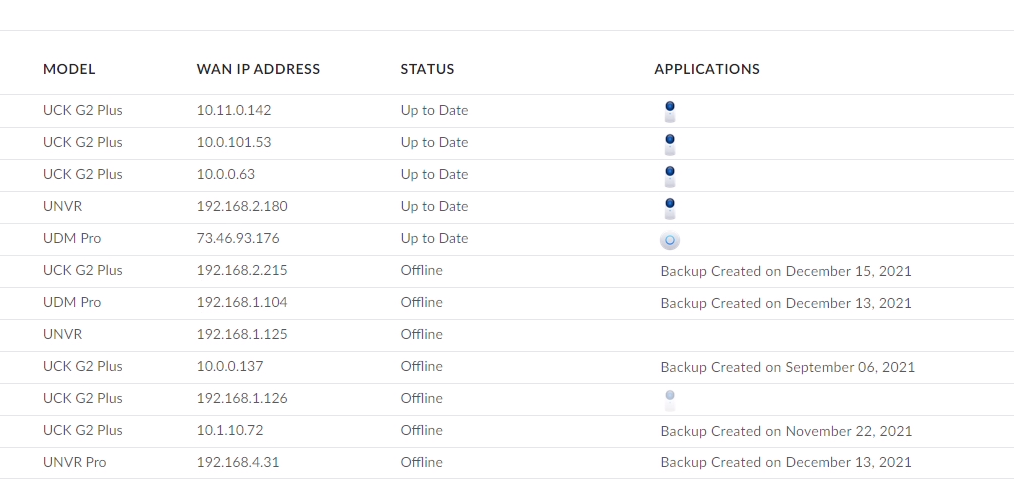Viewport: 1014px width, 496px height.
Task: Select the UNVR Pro model row
Action: pyautogui.click(x=74, y=462)
